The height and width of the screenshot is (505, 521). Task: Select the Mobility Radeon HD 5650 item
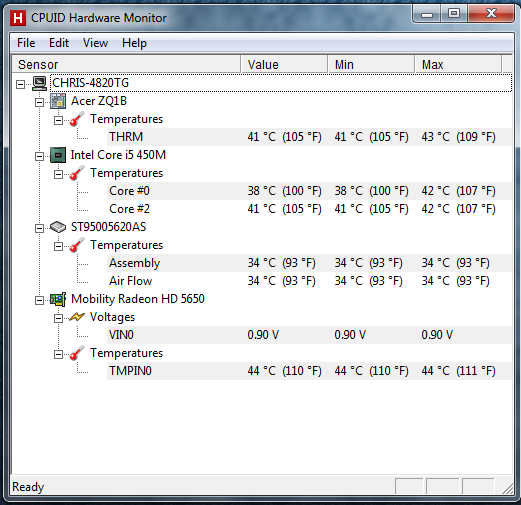pos(138,299)
